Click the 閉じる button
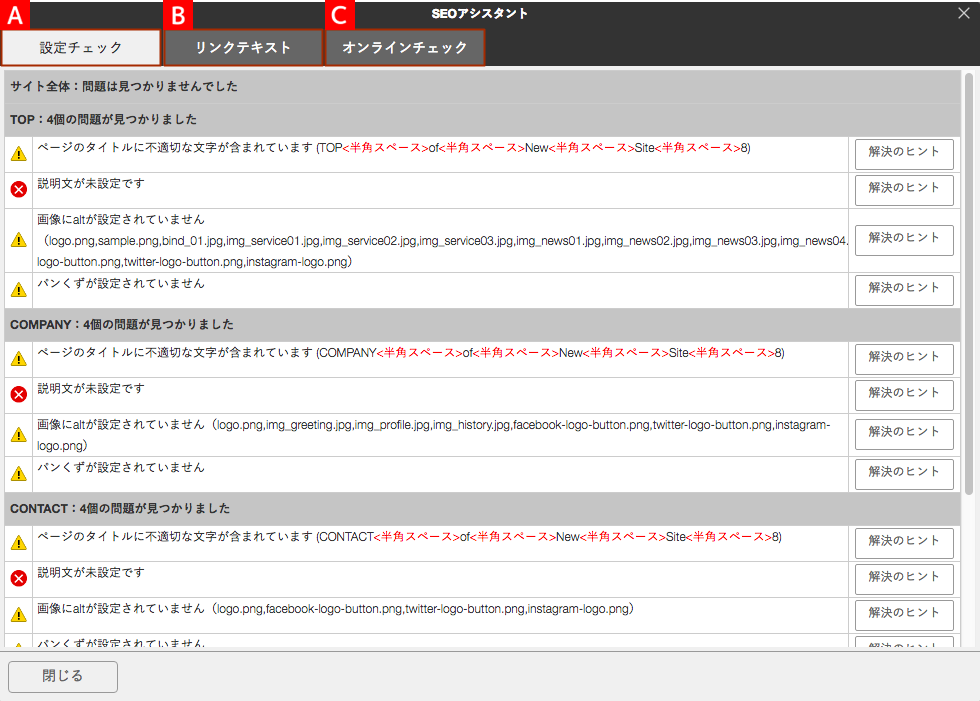 pyautogui.click(x=63, y=676)
